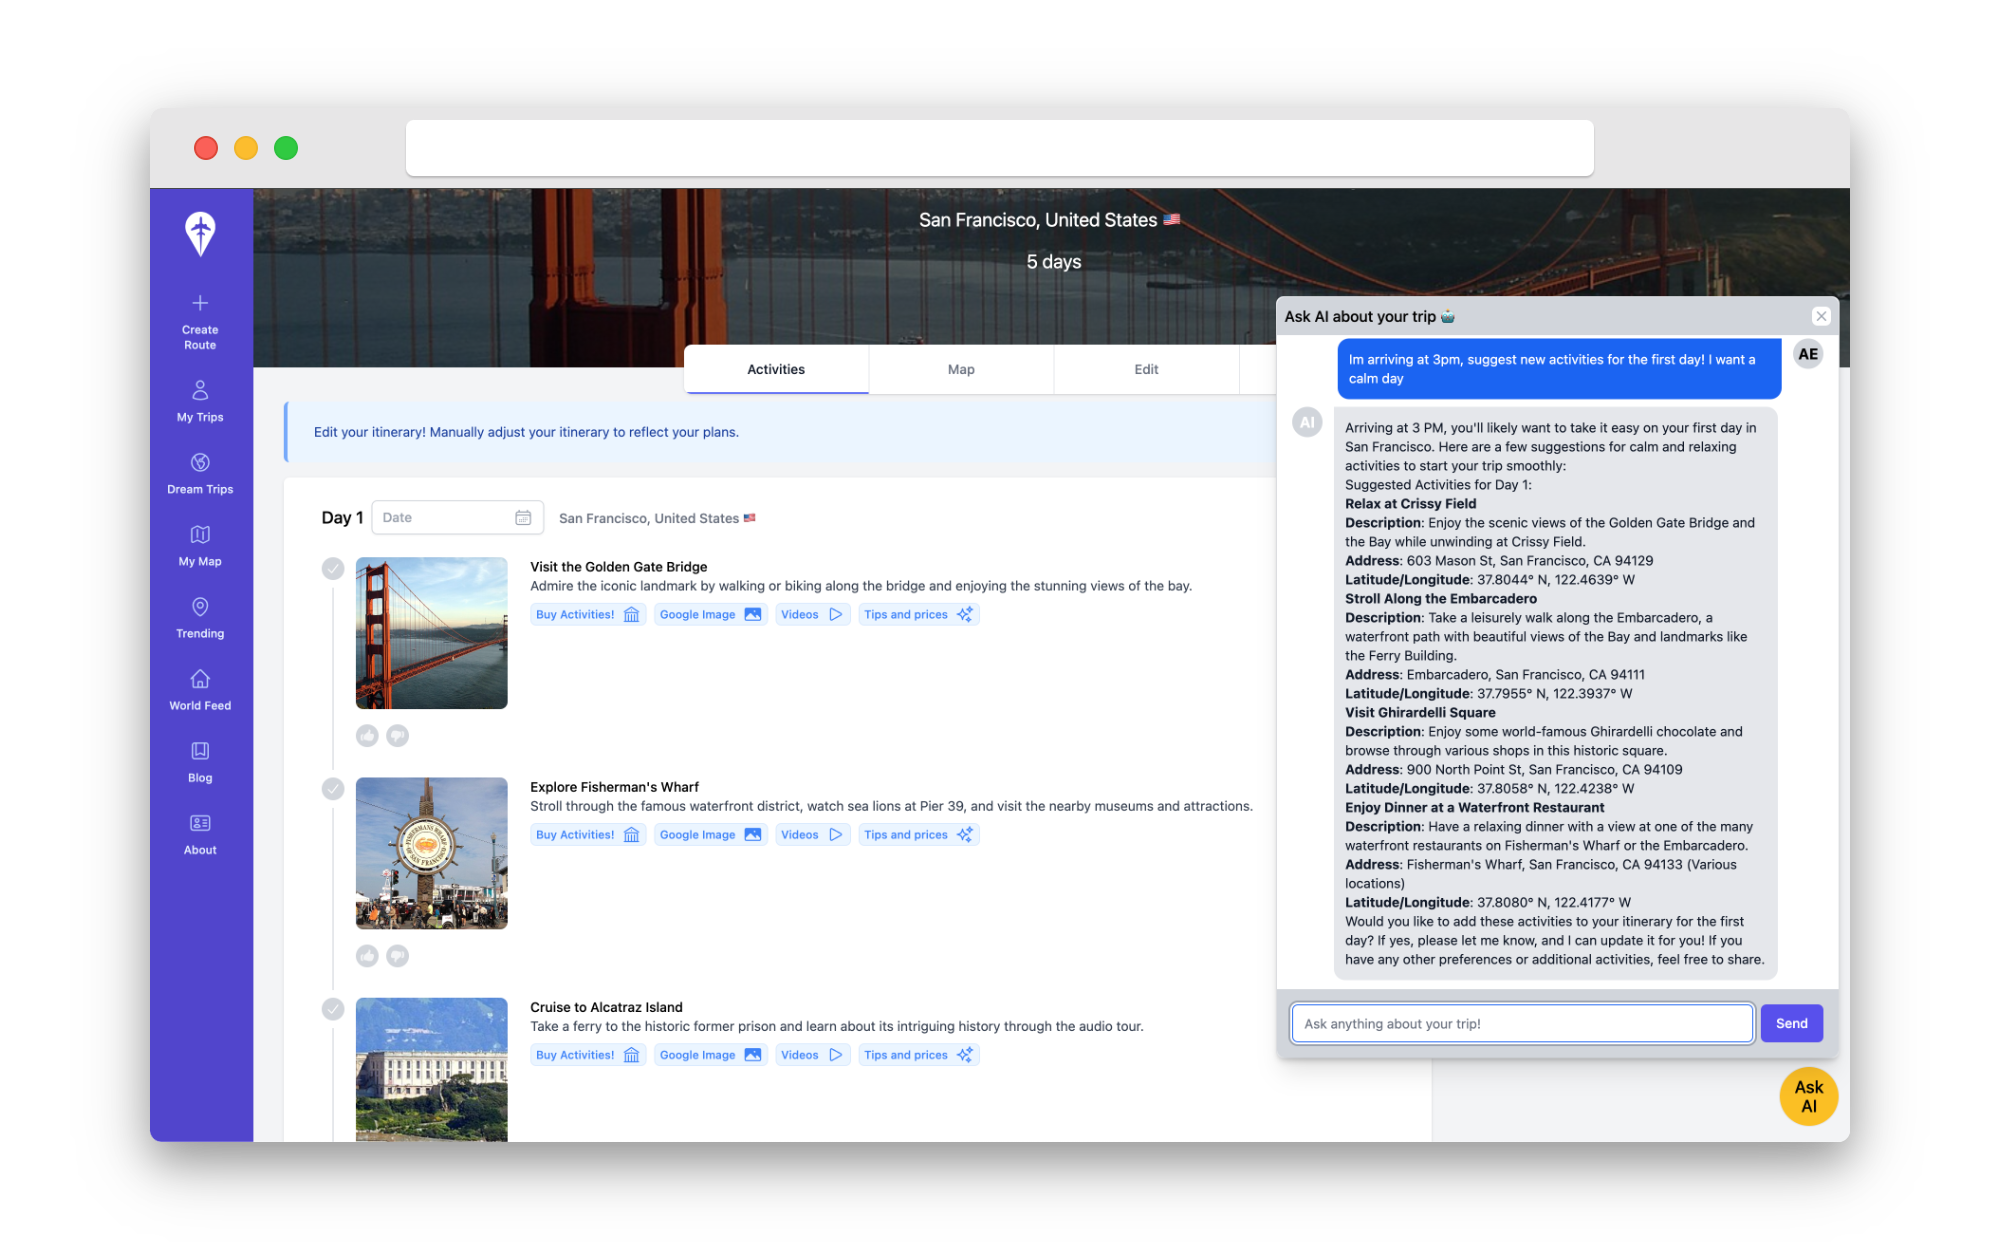Open the Blog sidebar icon

tap(200, 751)
